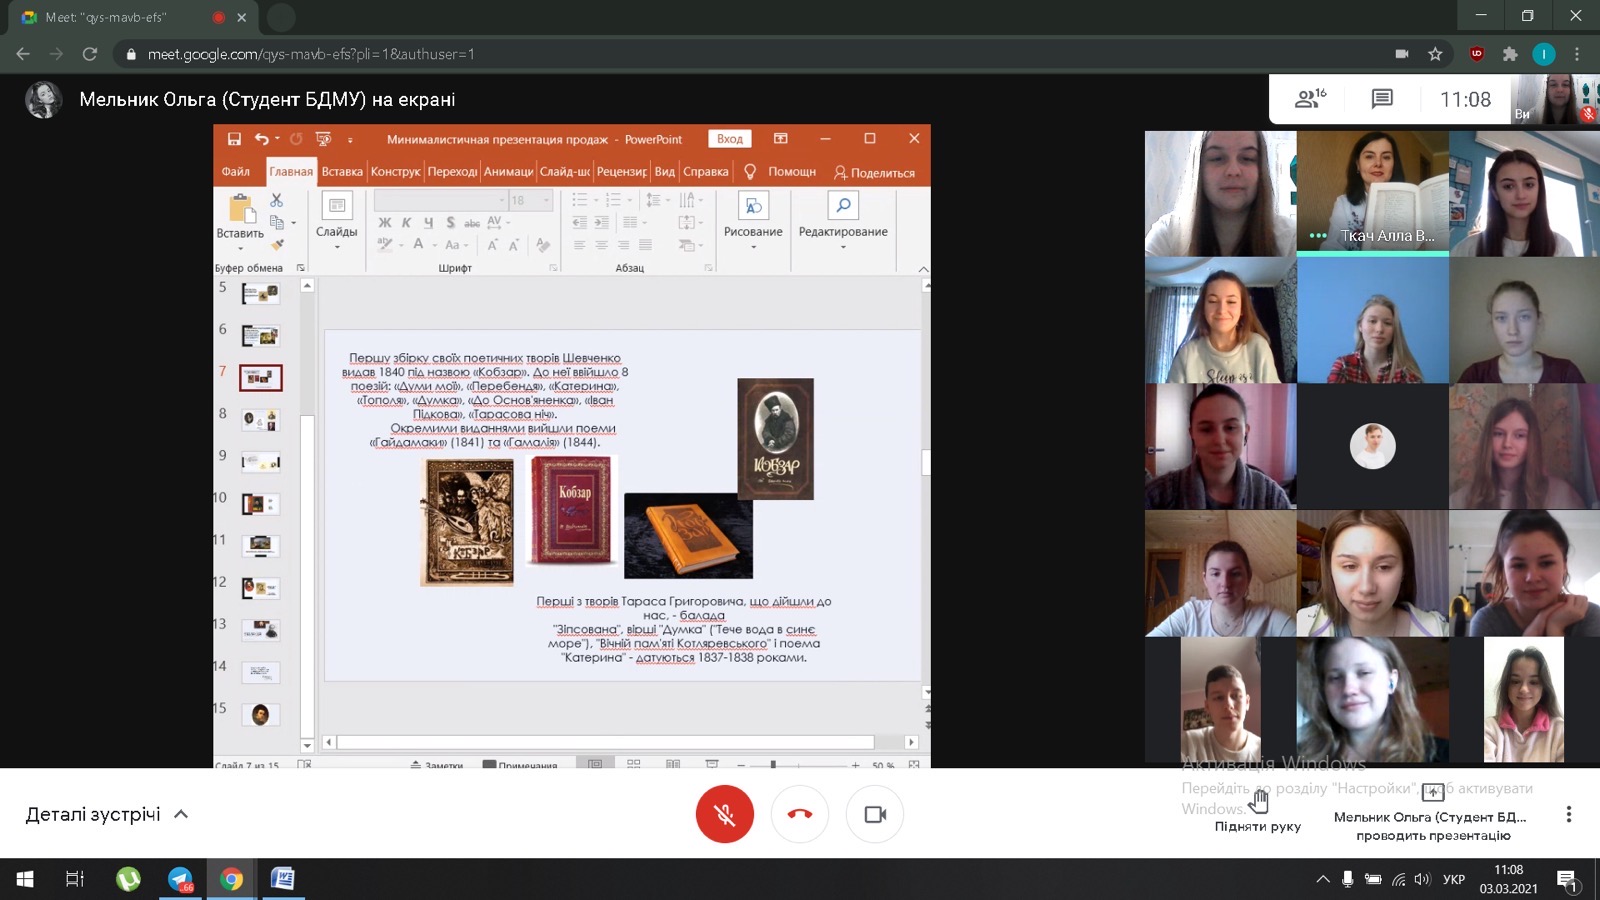Screen dimensions: 1600x900
Task: Copy selection using the copy icon
Action: [277, 222]
